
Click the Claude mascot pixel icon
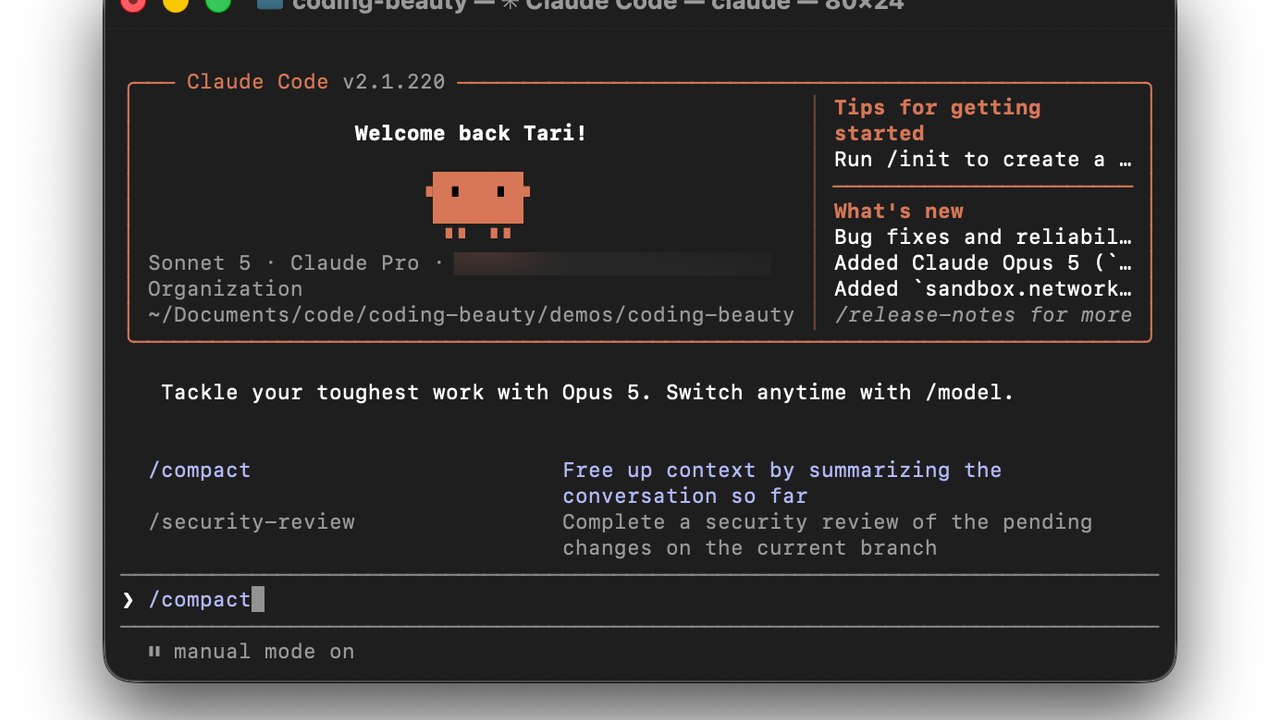478,205
